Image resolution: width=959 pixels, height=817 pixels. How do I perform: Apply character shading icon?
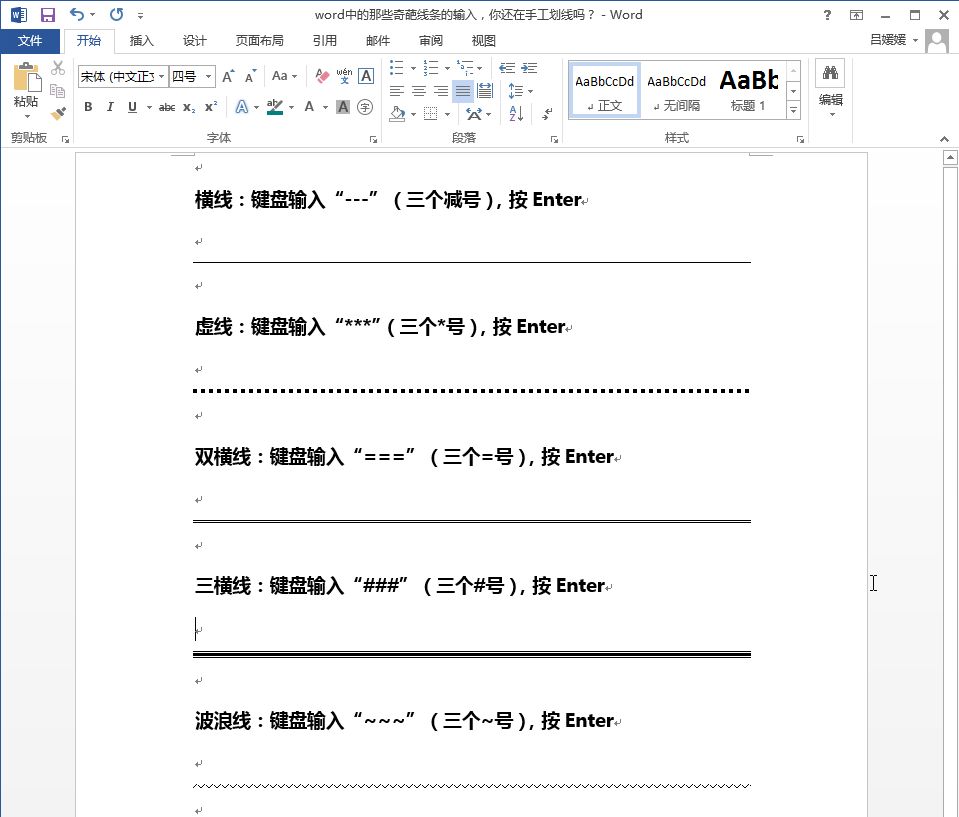pos(343,107)
